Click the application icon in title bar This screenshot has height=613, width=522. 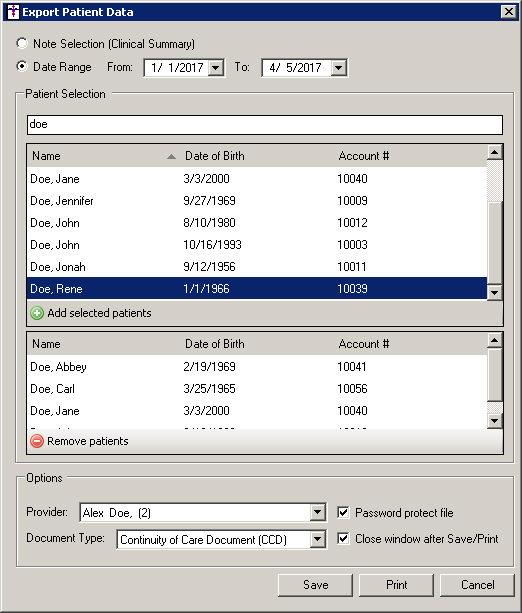tap(13, 12)
